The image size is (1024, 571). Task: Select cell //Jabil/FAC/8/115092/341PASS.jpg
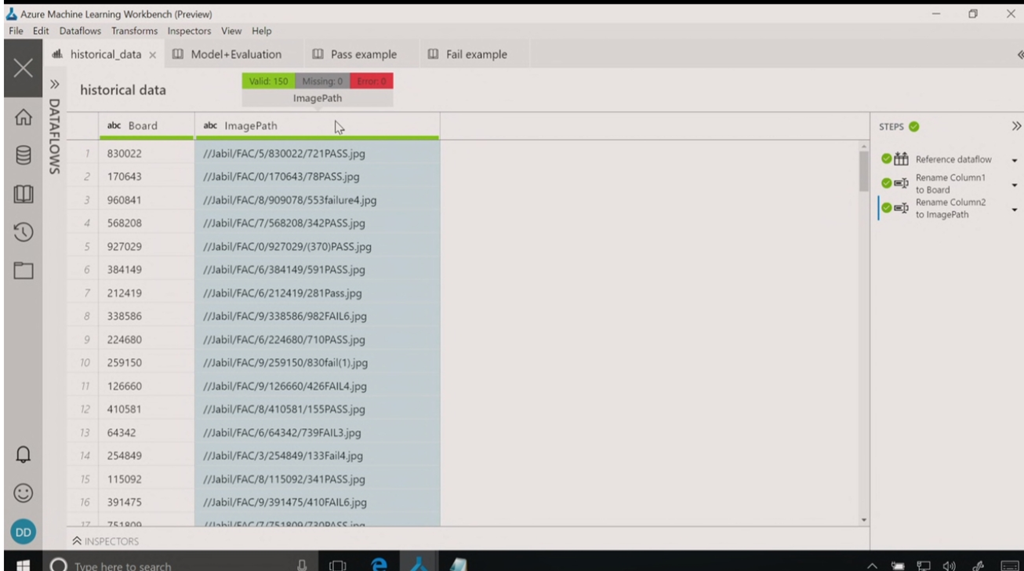pyautogui.click(x=317, y=479)
